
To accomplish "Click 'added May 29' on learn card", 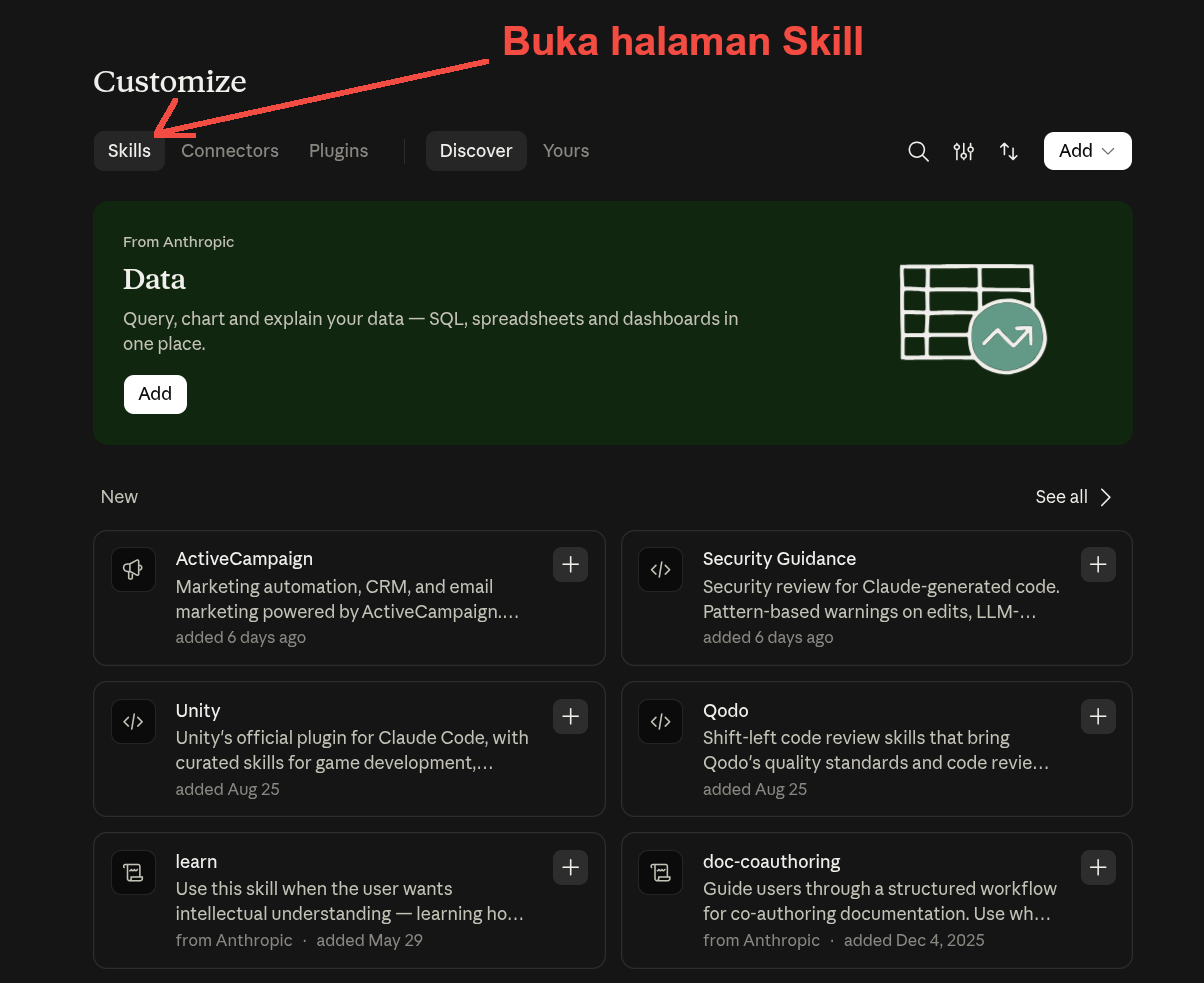I will [x=369, y=940].
